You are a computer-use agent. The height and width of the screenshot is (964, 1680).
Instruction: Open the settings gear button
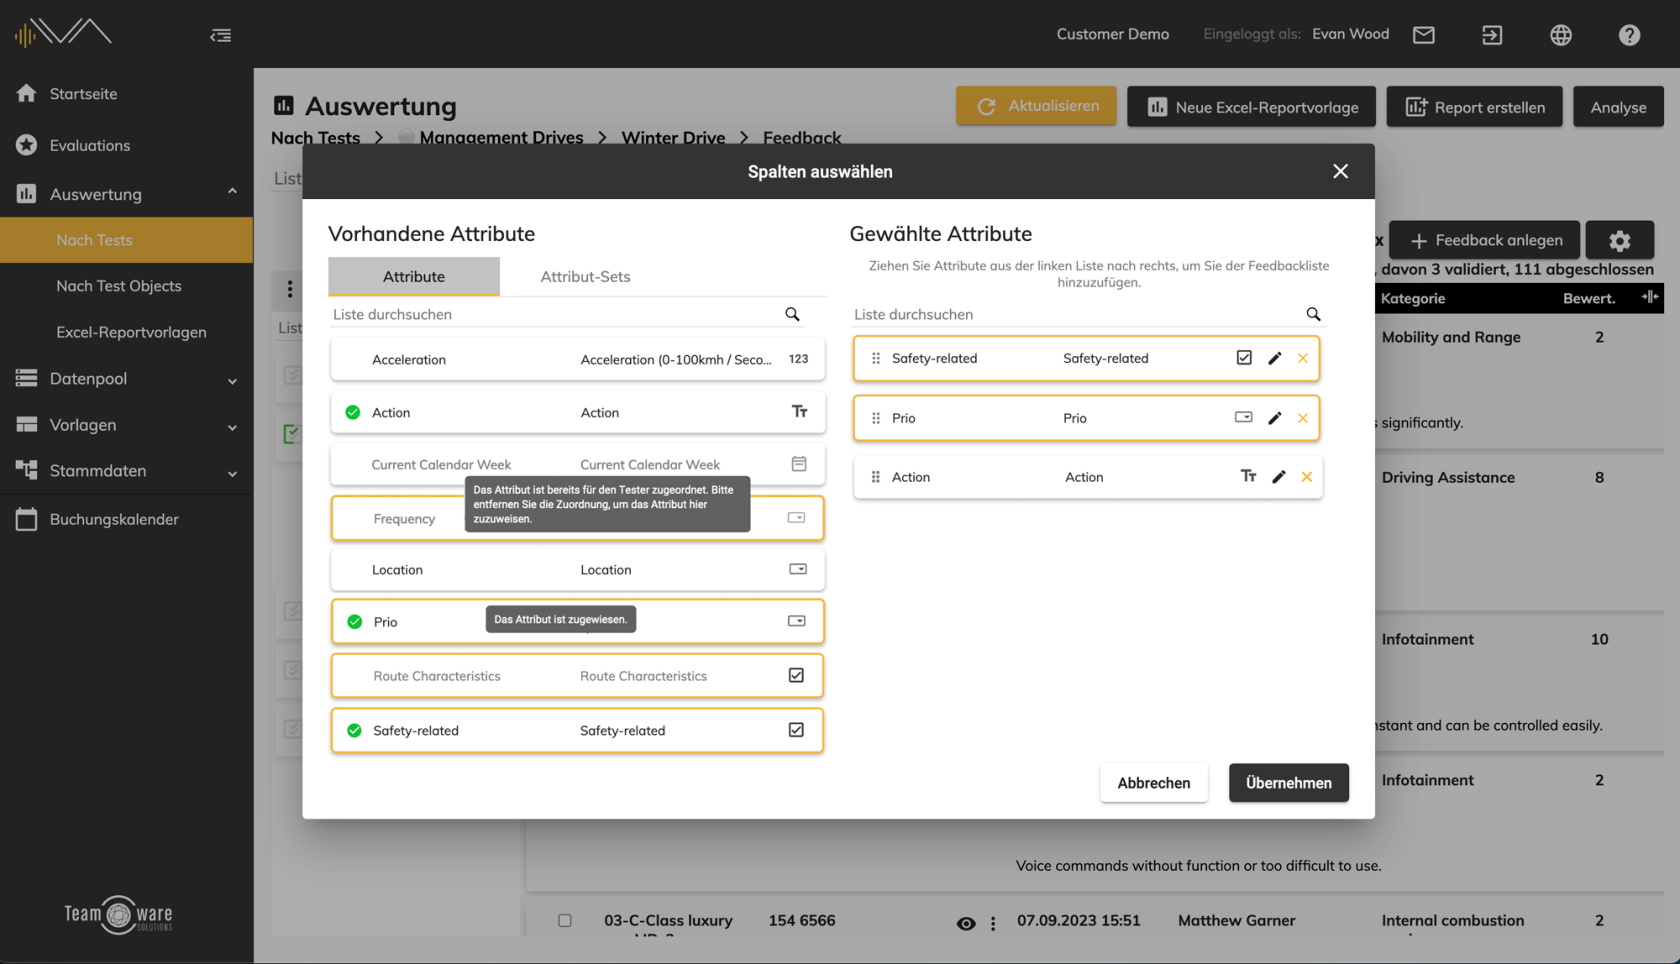(x=1619, y=240)
